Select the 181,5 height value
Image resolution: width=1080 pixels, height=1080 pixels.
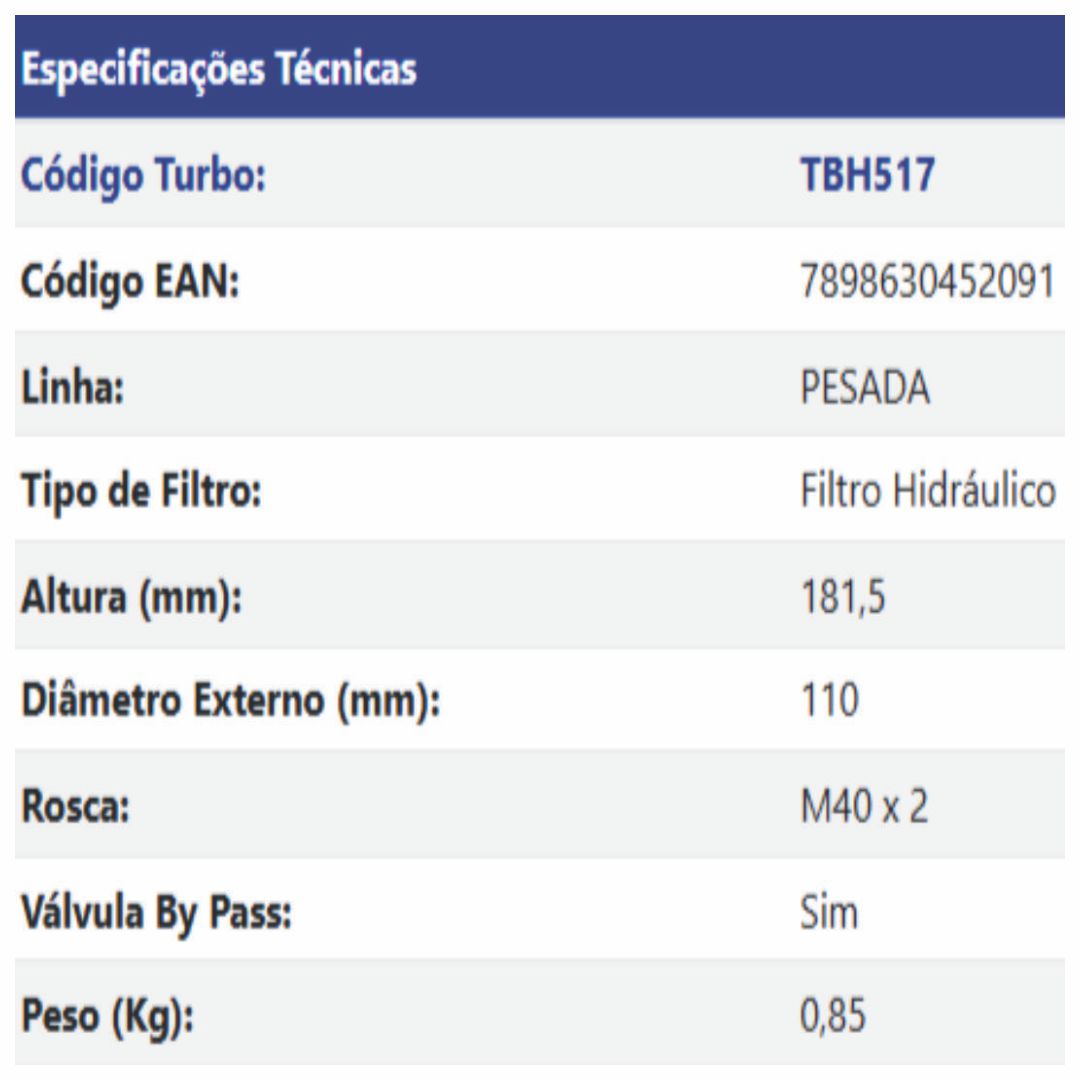(843, 598)
